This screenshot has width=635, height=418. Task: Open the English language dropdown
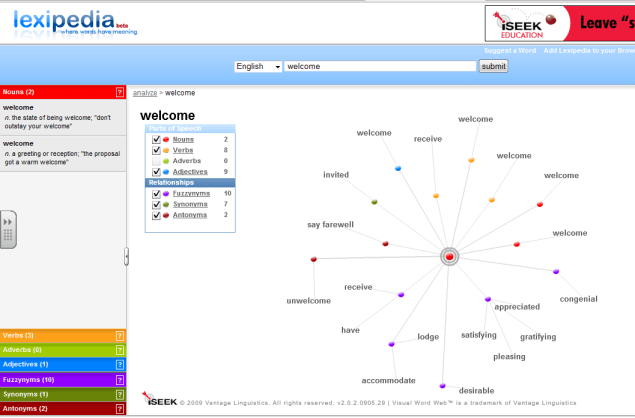coord(256,66)
